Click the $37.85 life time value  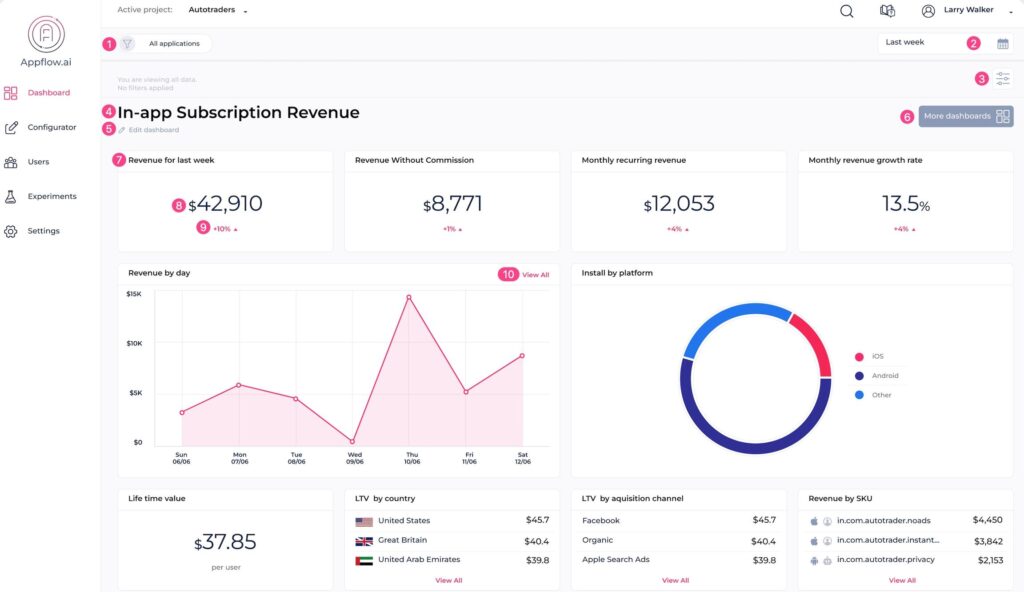tap(225, 542)
